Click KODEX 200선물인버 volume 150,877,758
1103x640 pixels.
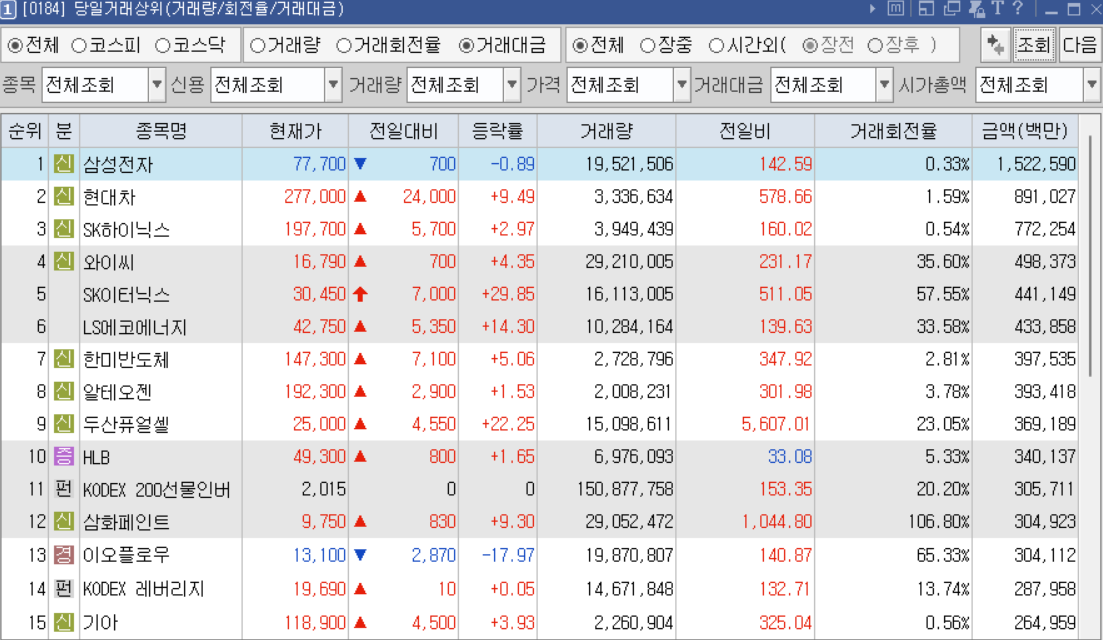(x=625, y=489)
